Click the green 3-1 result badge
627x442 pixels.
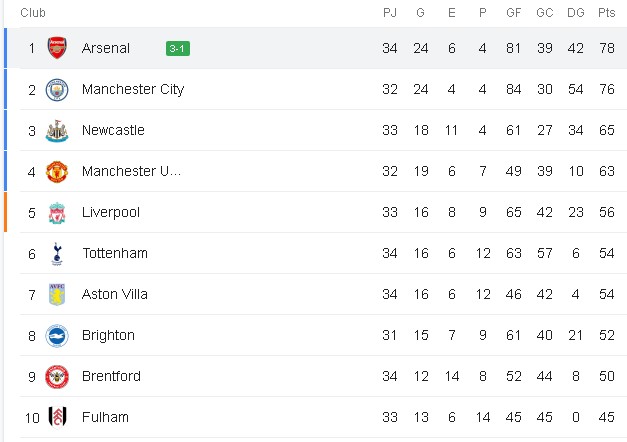pos(178,48)
